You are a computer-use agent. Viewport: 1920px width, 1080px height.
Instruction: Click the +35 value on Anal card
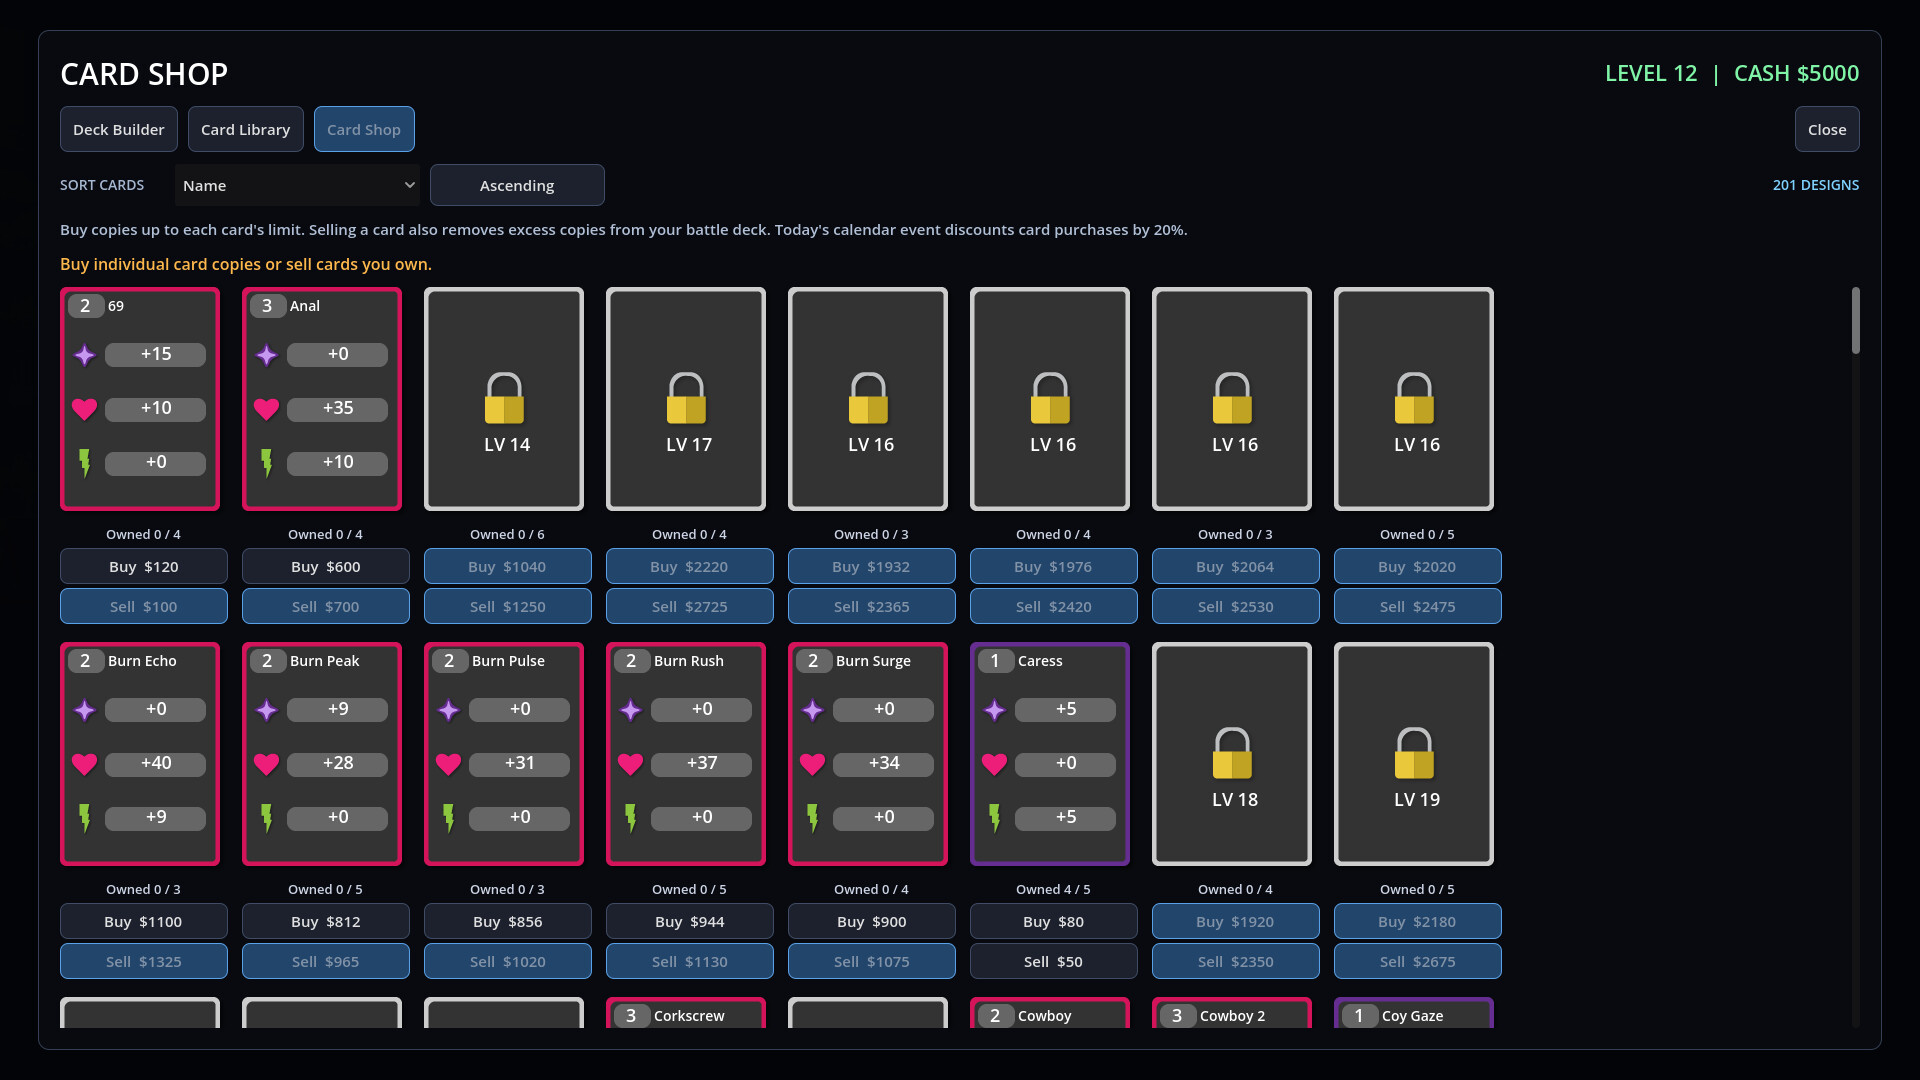coord(338,408)
